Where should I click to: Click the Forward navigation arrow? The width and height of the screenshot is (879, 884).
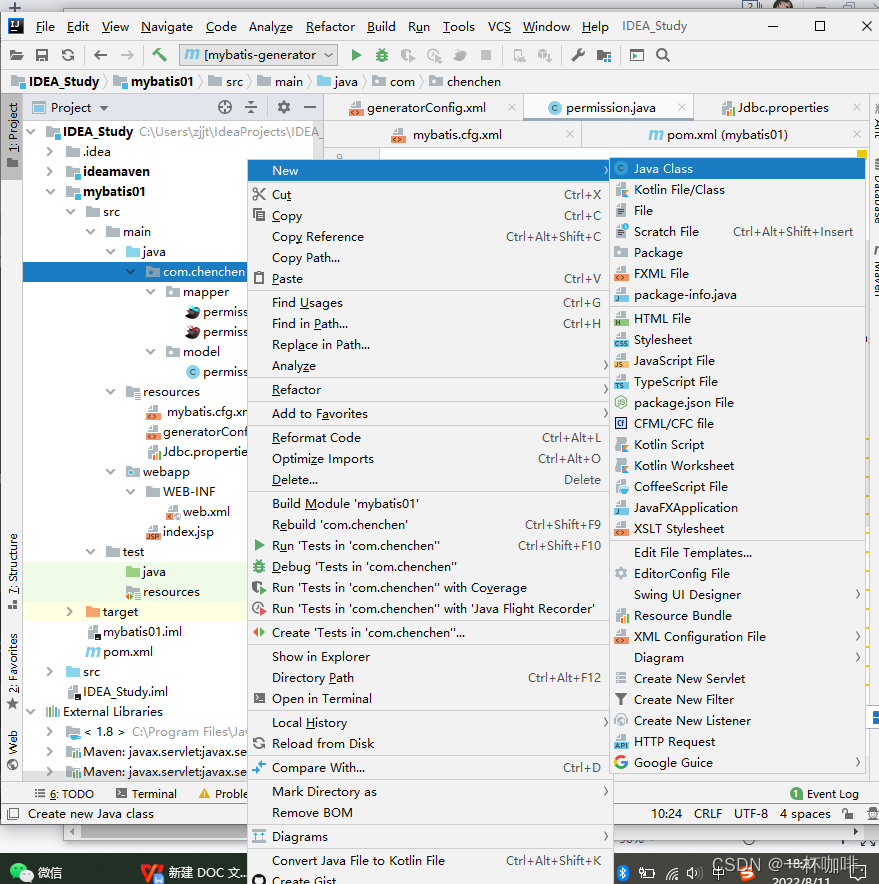(127, 55)
